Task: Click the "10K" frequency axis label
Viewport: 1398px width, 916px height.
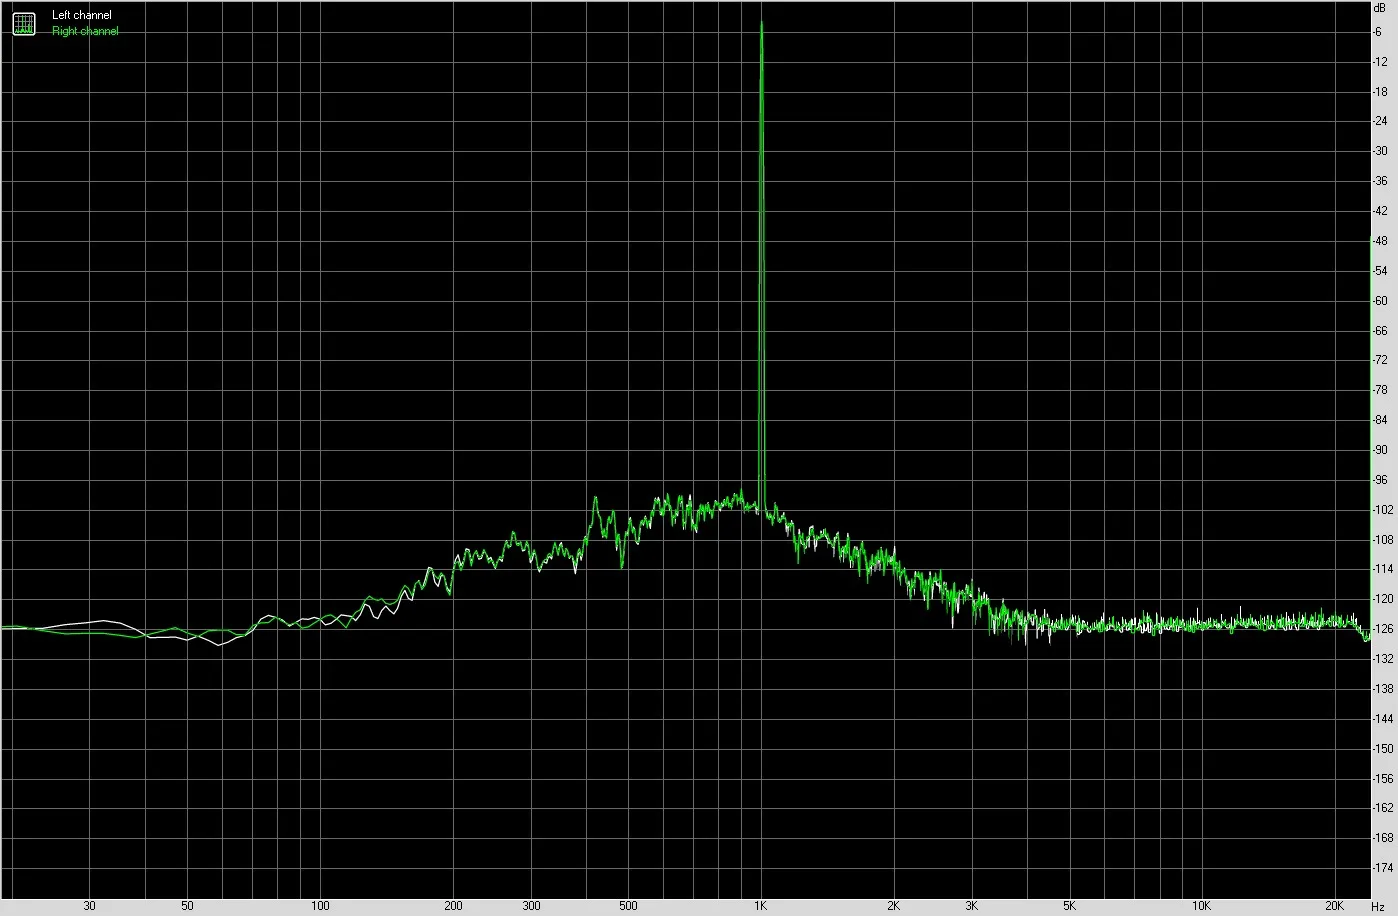Action: click(1201, 906)
